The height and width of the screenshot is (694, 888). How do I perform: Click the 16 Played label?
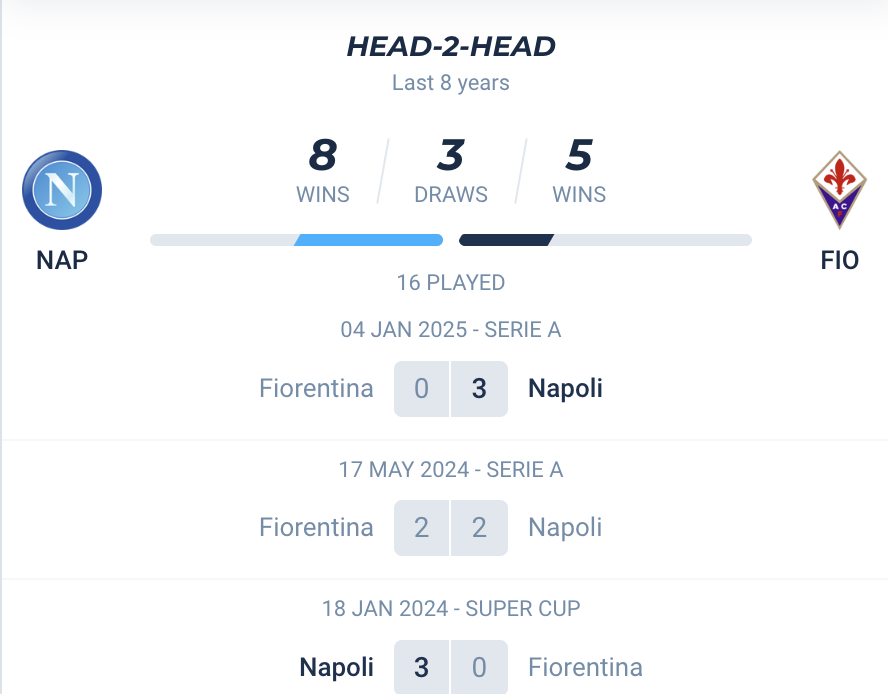click(451, 283)
